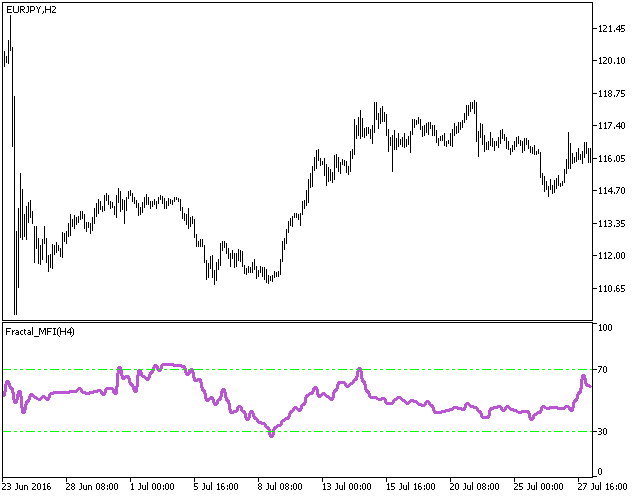Click the EURJPY,H2 chart title label
Viewport: 639px width, 497px height.
pyautogui.click(x=30, y=9)
